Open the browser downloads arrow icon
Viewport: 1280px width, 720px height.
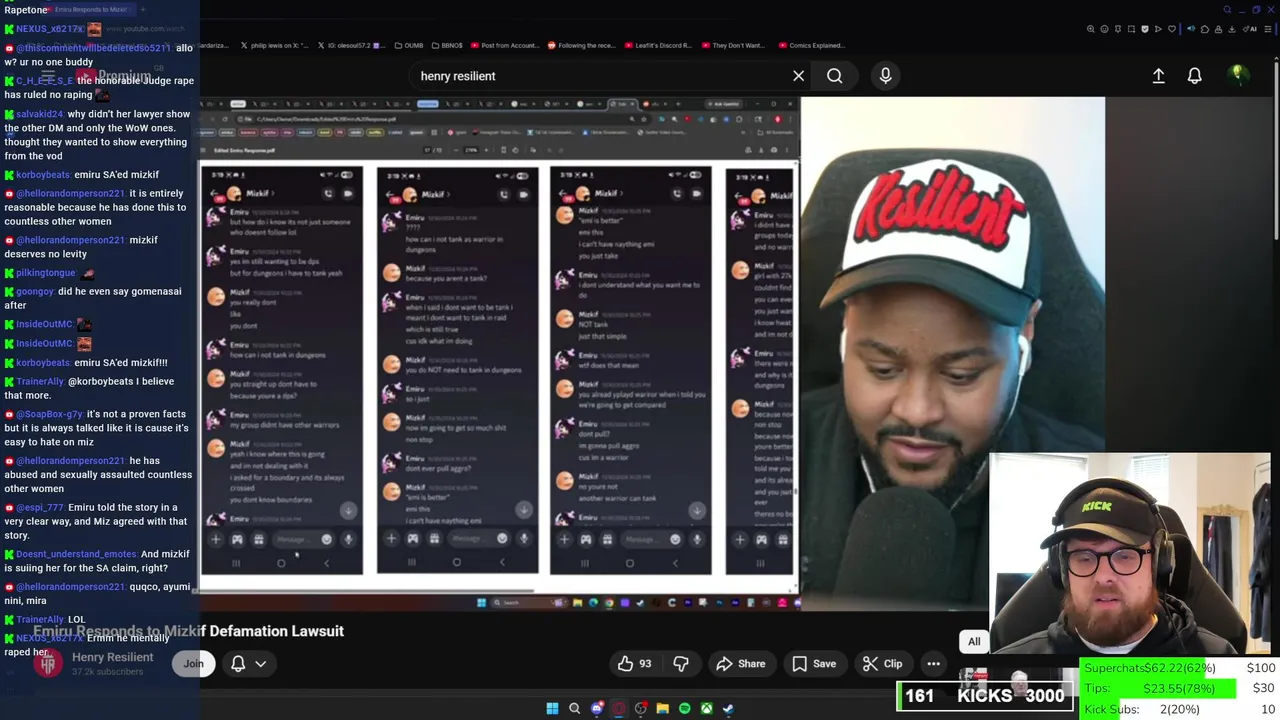[x=1231, y=29]
